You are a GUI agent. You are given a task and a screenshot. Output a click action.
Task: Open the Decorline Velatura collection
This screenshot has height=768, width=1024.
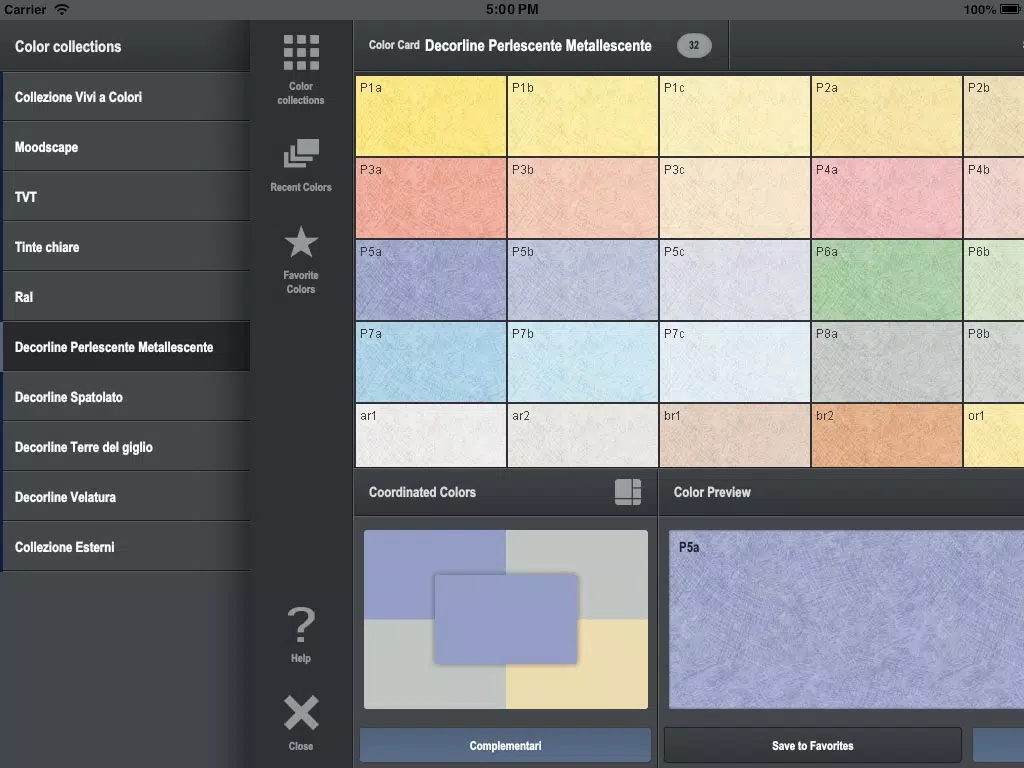click(x=126, y=497)
